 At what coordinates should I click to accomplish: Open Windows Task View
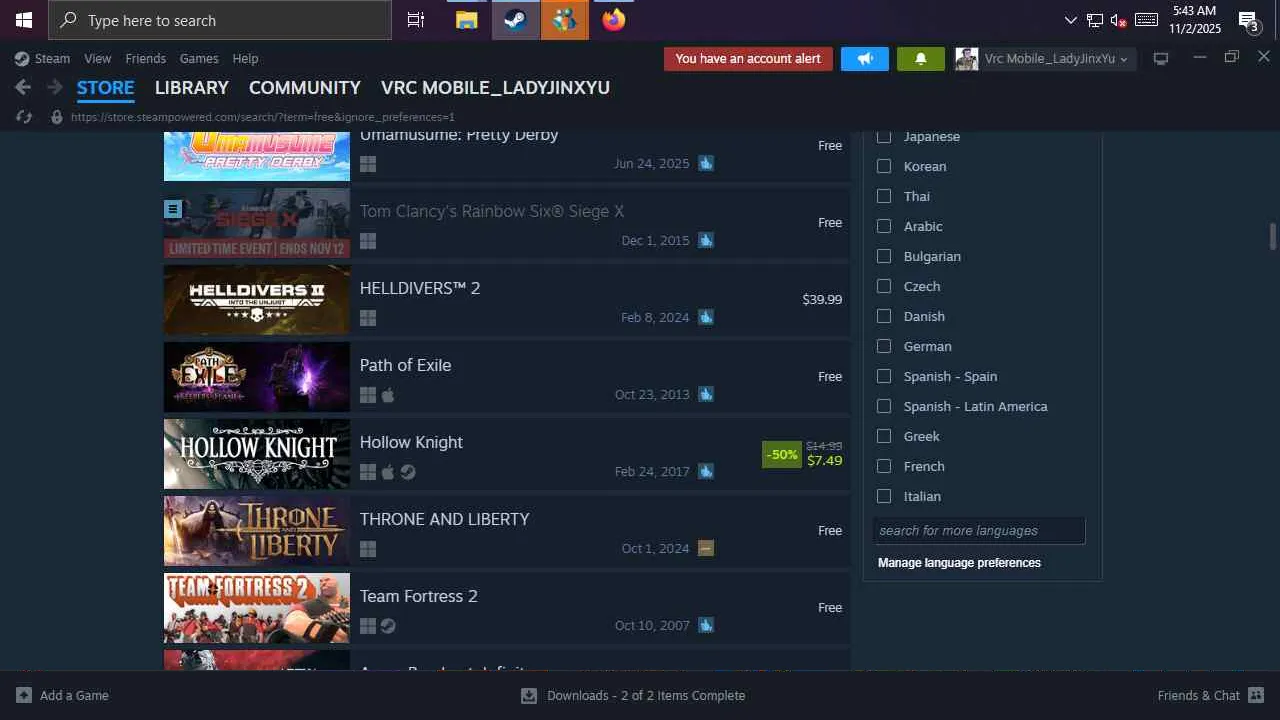416,20
